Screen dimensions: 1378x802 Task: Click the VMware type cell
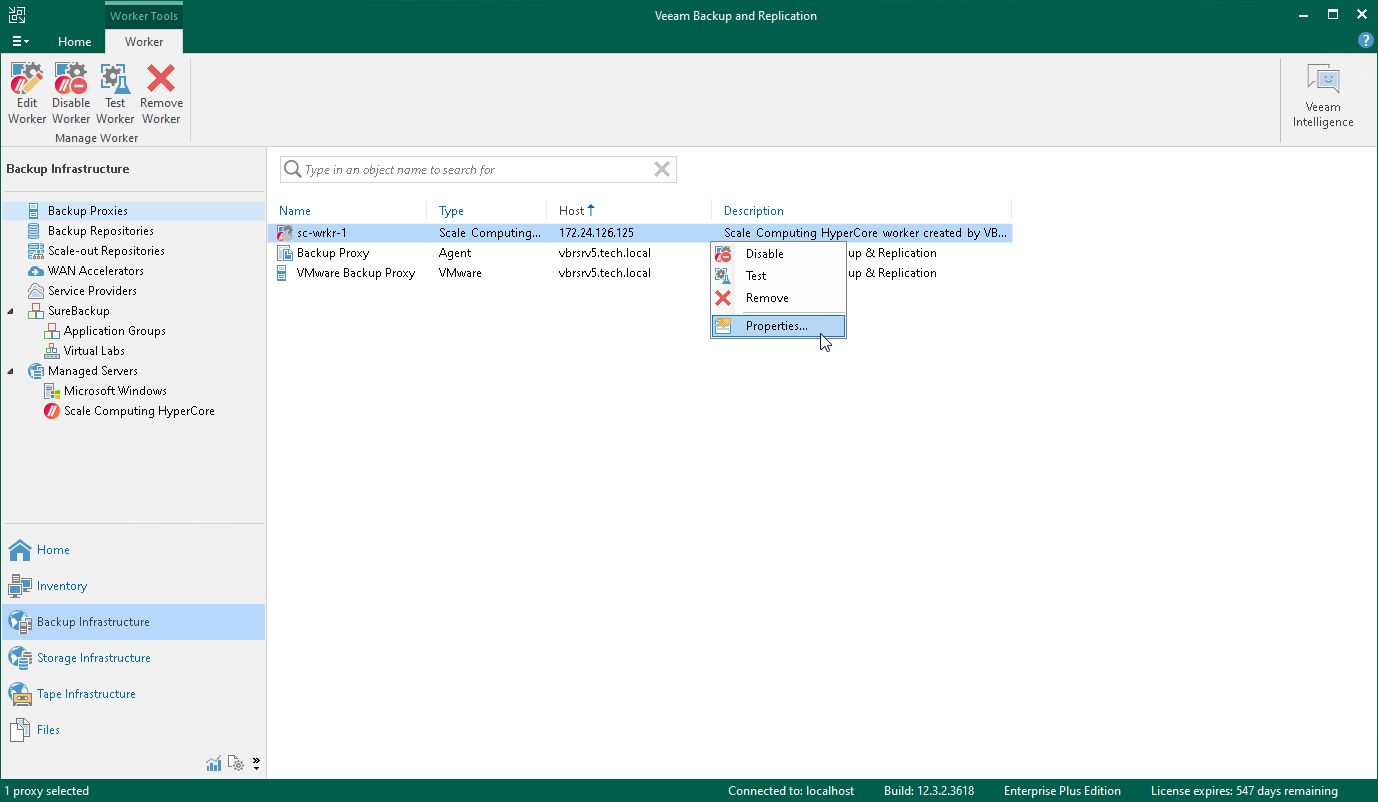pyautogui.click(x=460, y=273)
